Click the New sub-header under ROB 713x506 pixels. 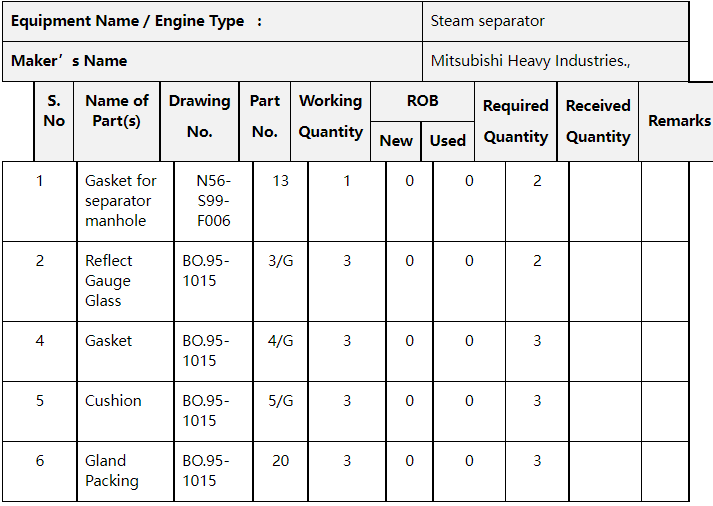396,141
